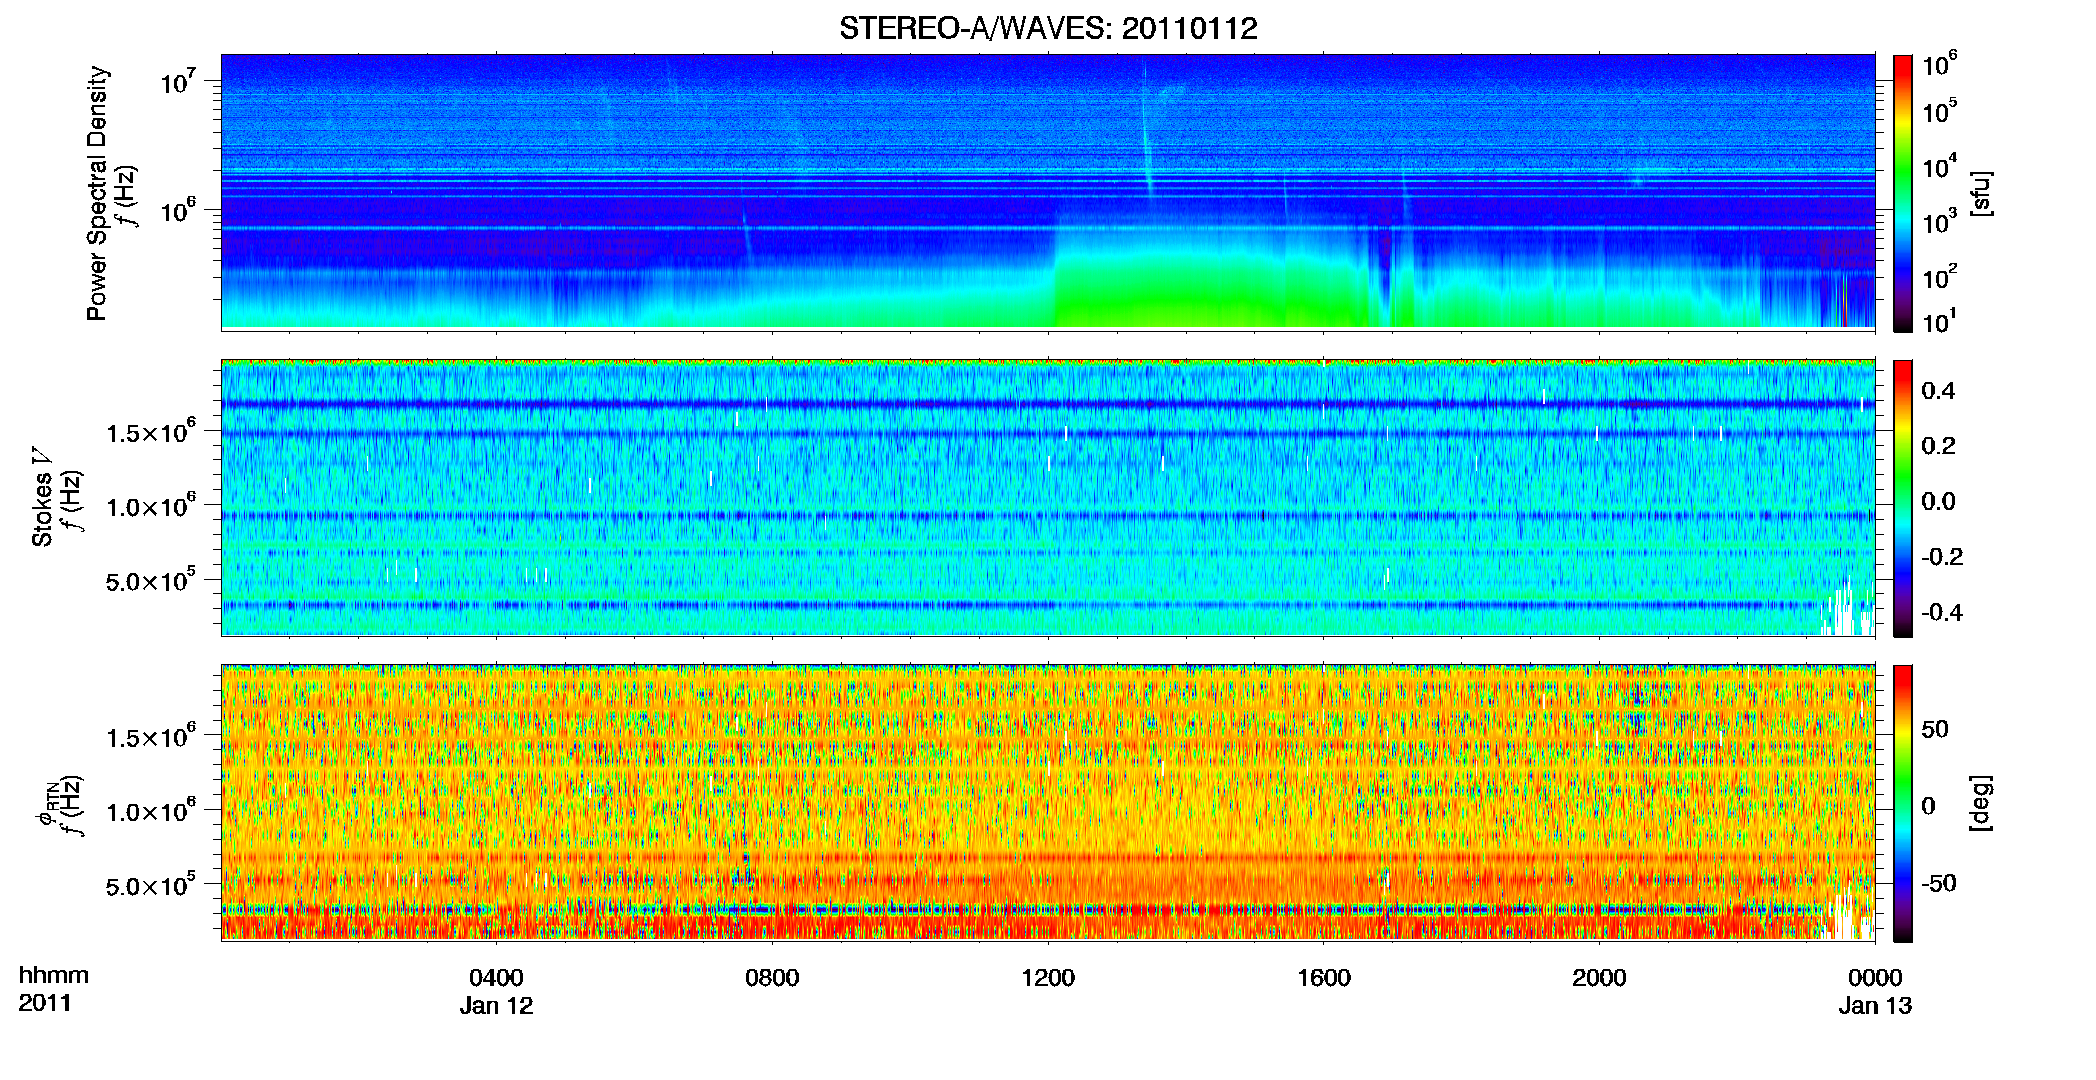Click the -0.4 value on Stokes color scale
Image resolution: width=2096 pixels, height=1080 pixels.
coord(1942,612)
